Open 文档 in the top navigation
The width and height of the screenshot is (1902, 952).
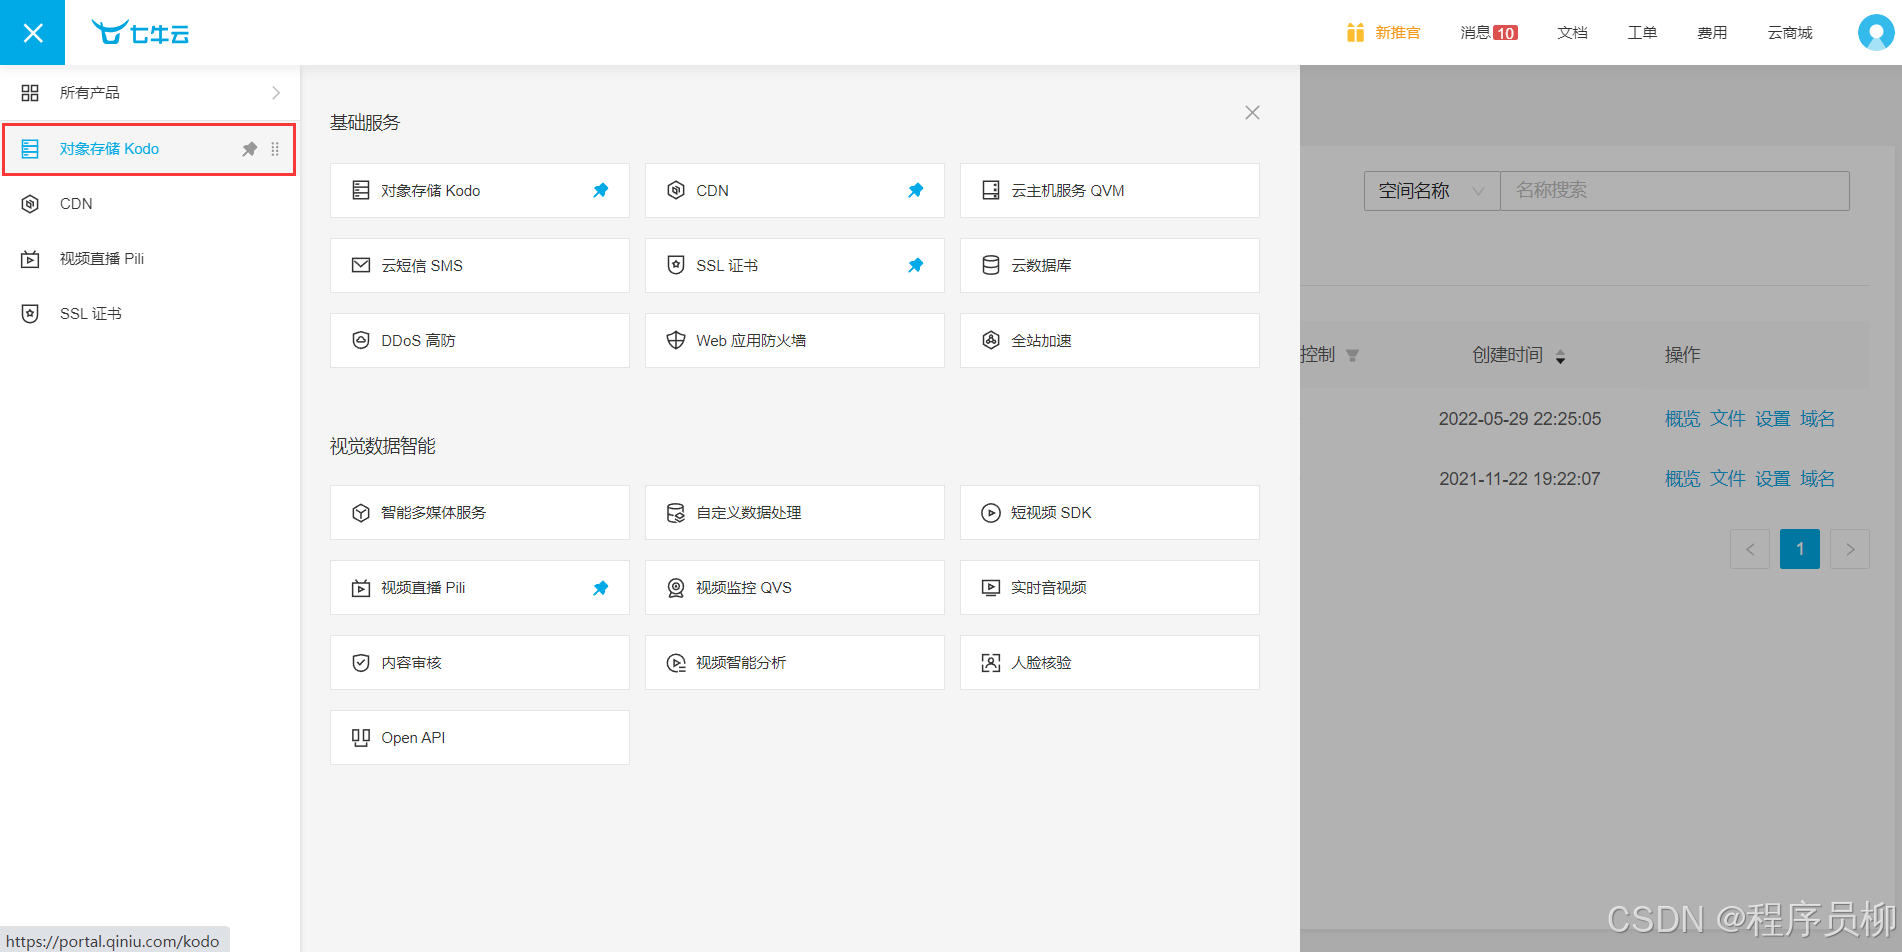(1572, 33)
